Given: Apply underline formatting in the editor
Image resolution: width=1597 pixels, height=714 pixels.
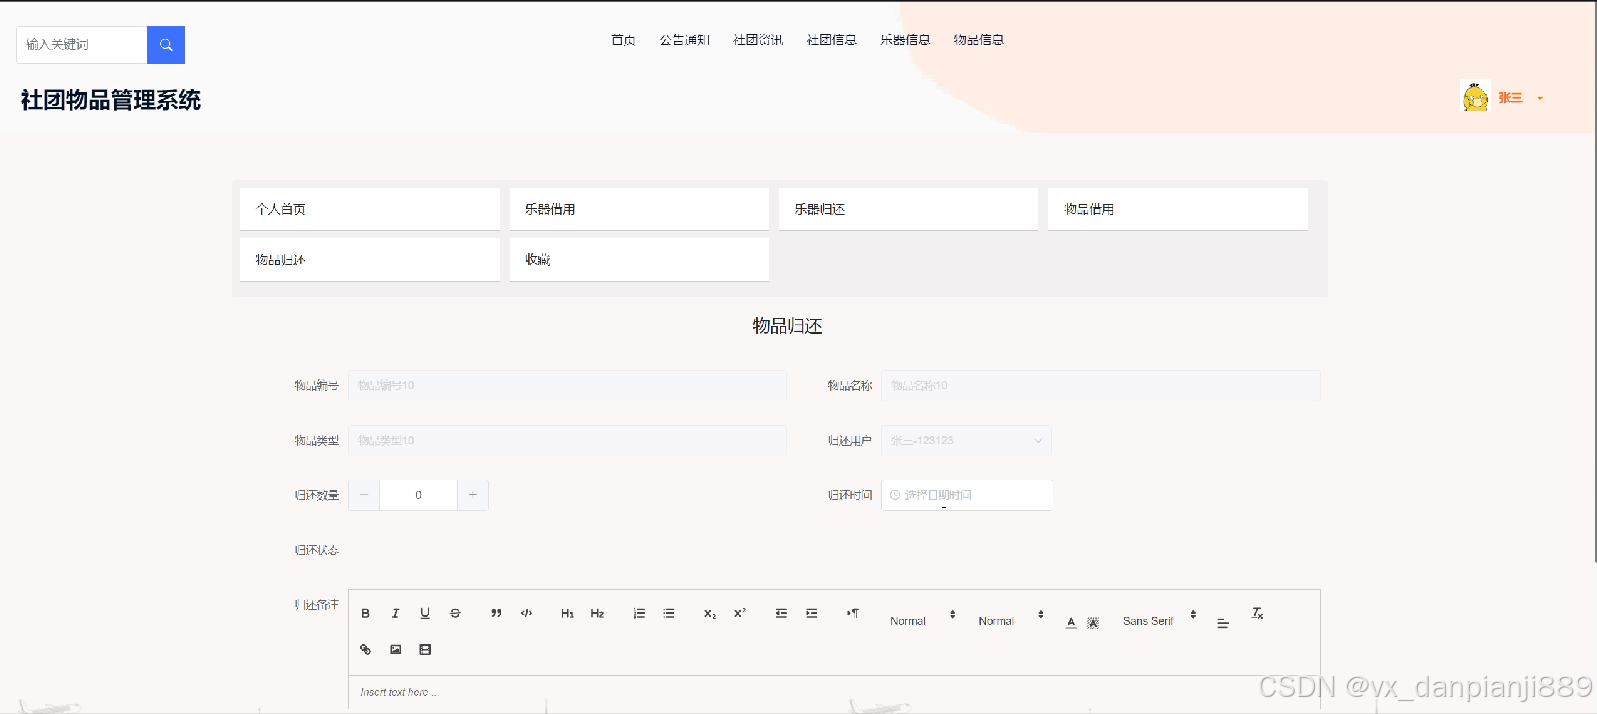Looking at the screenshot, I should (425, 613).
